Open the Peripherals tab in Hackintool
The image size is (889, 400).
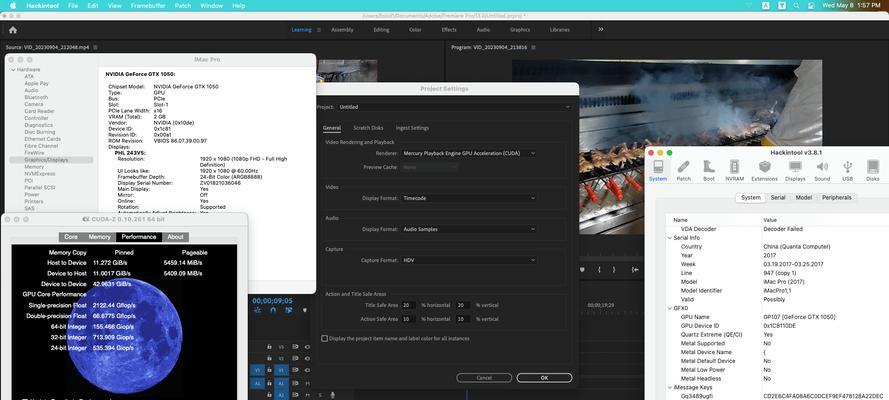(x=836, y=198)
